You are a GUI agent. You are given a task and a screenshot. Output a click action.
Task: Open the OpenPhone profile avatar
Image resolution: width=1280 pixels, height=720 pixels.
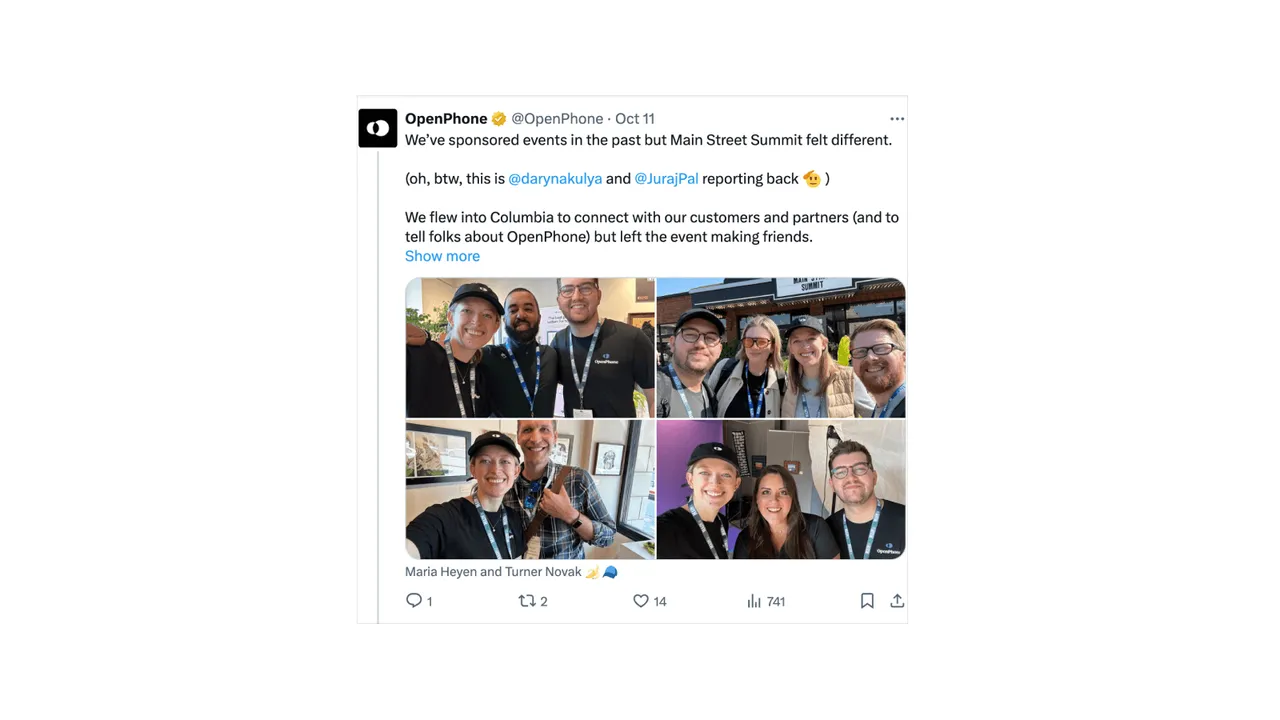point(378,128)
